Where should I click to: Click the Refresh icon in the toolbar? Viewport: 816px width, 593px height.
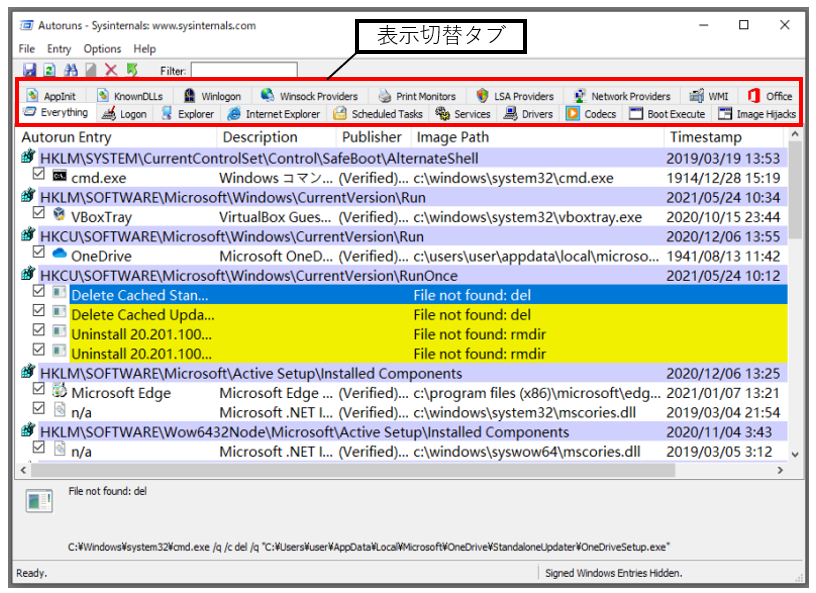(x=49, y=70)
